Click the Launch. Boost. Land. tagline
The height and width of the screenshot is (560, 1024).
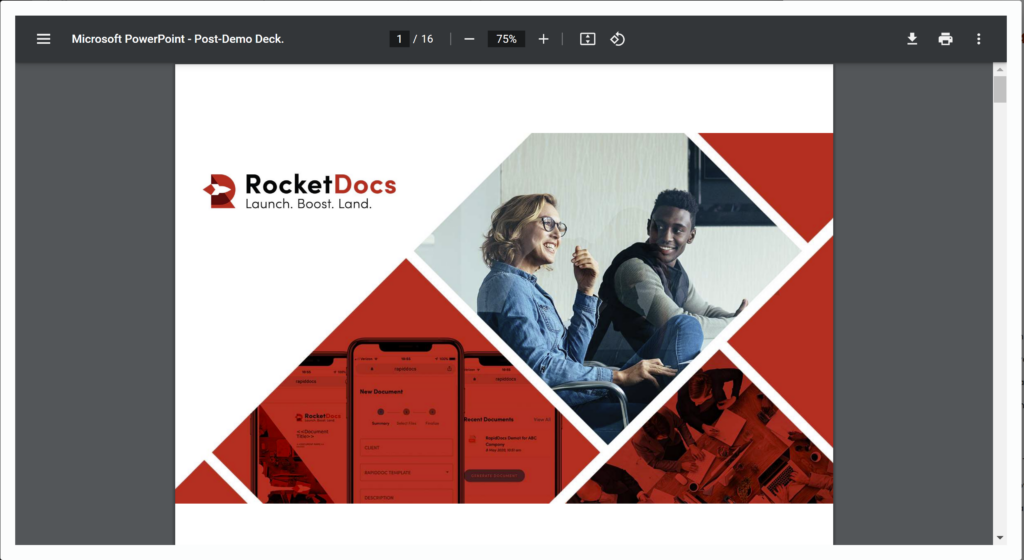click(x=308, y=204)
